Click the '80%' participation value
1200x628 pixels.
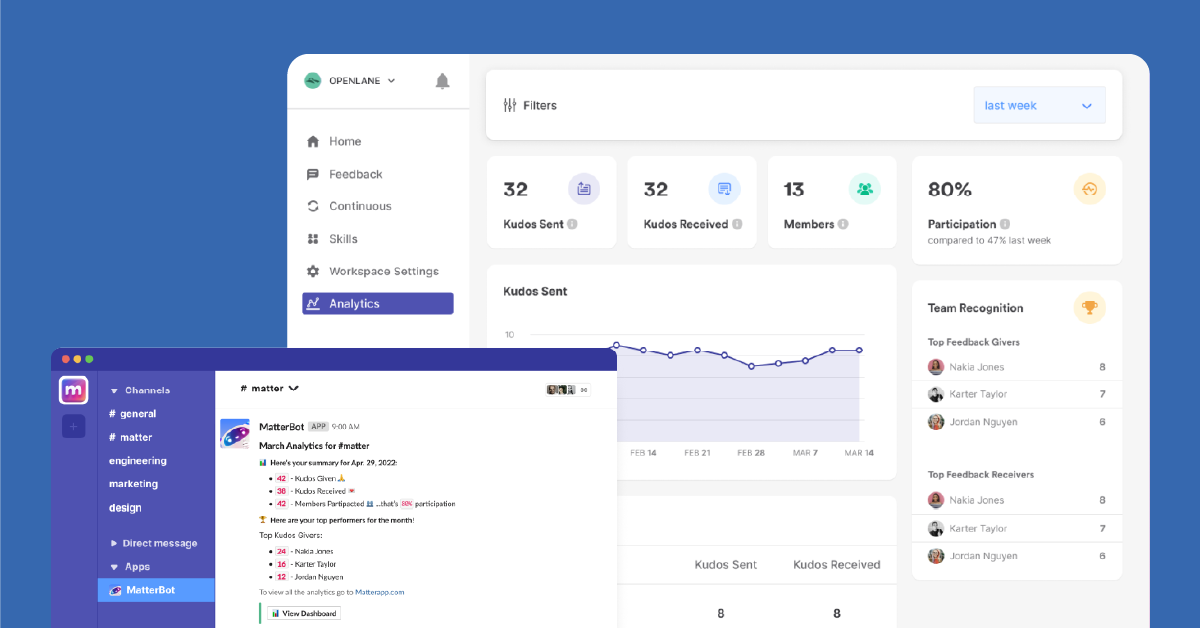tap(949, 189)
